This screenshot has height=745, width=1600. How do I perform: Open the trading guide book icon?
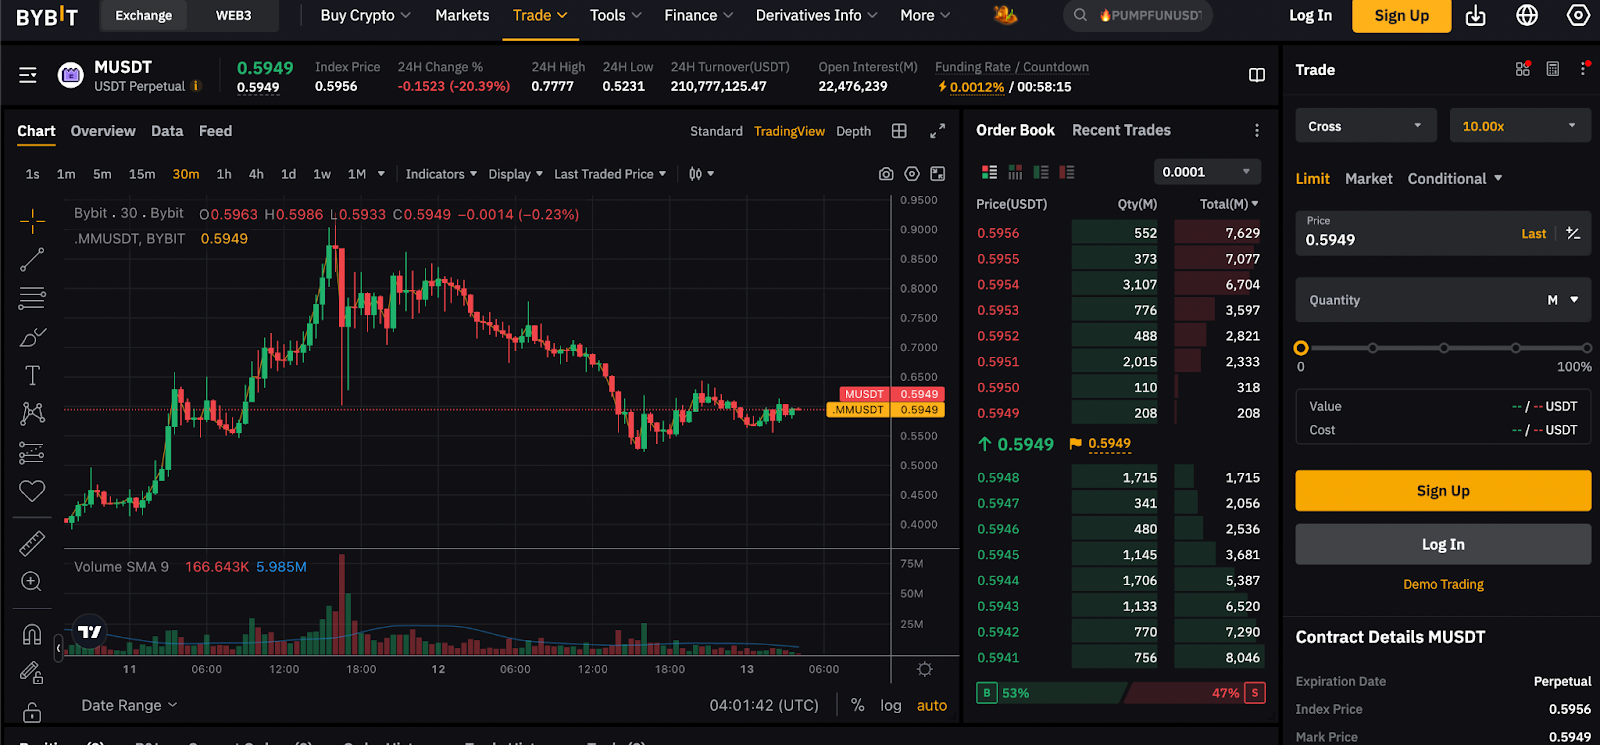tap(1257, 75)
